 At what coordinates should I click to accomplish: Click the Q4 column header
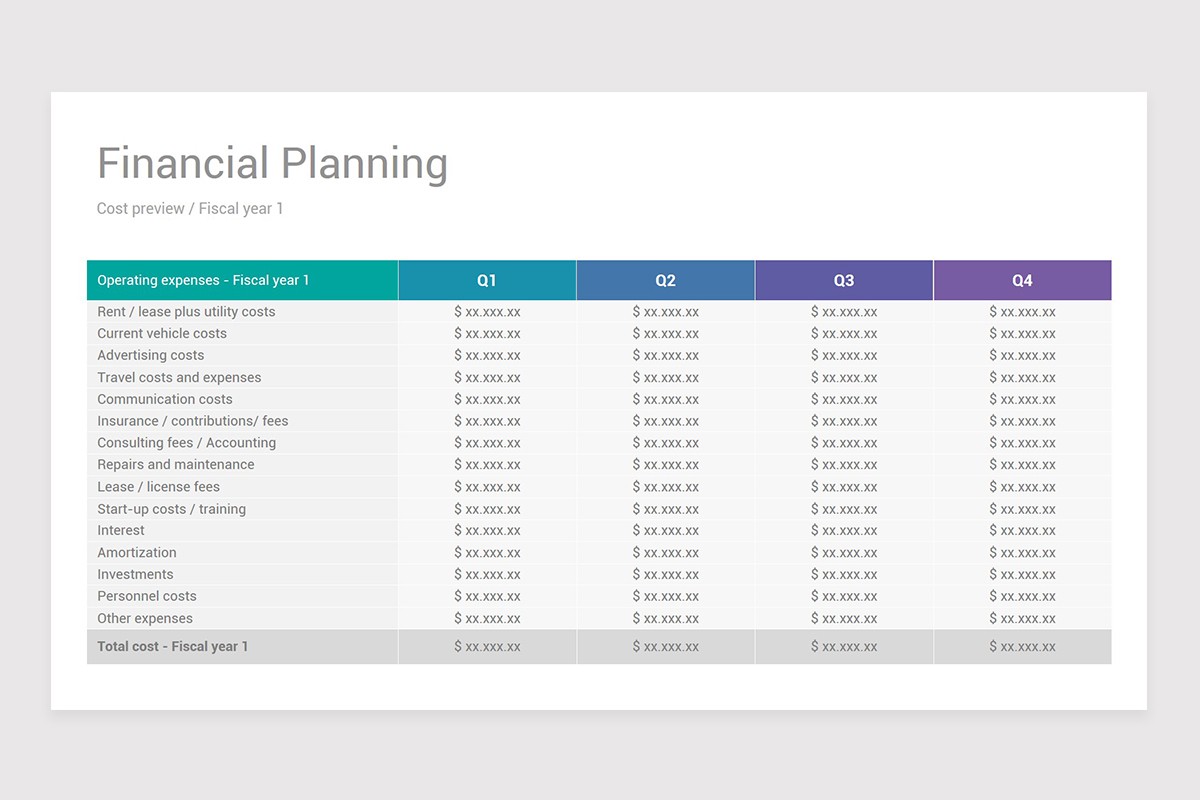pyautogui.click(x=1021, y=280)
